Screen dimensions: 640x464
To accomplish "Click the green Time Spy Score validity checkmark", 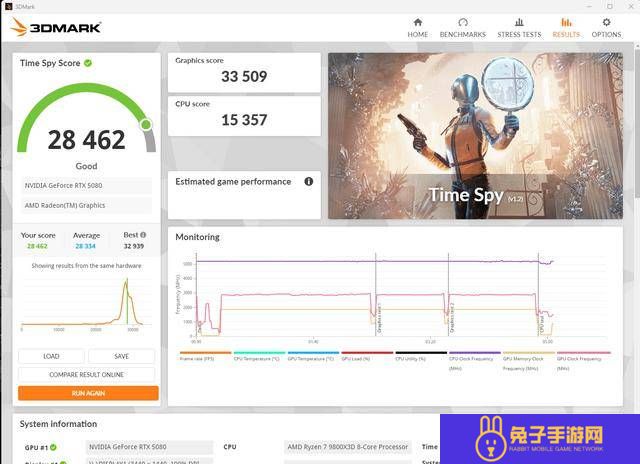I will (88, 63).
